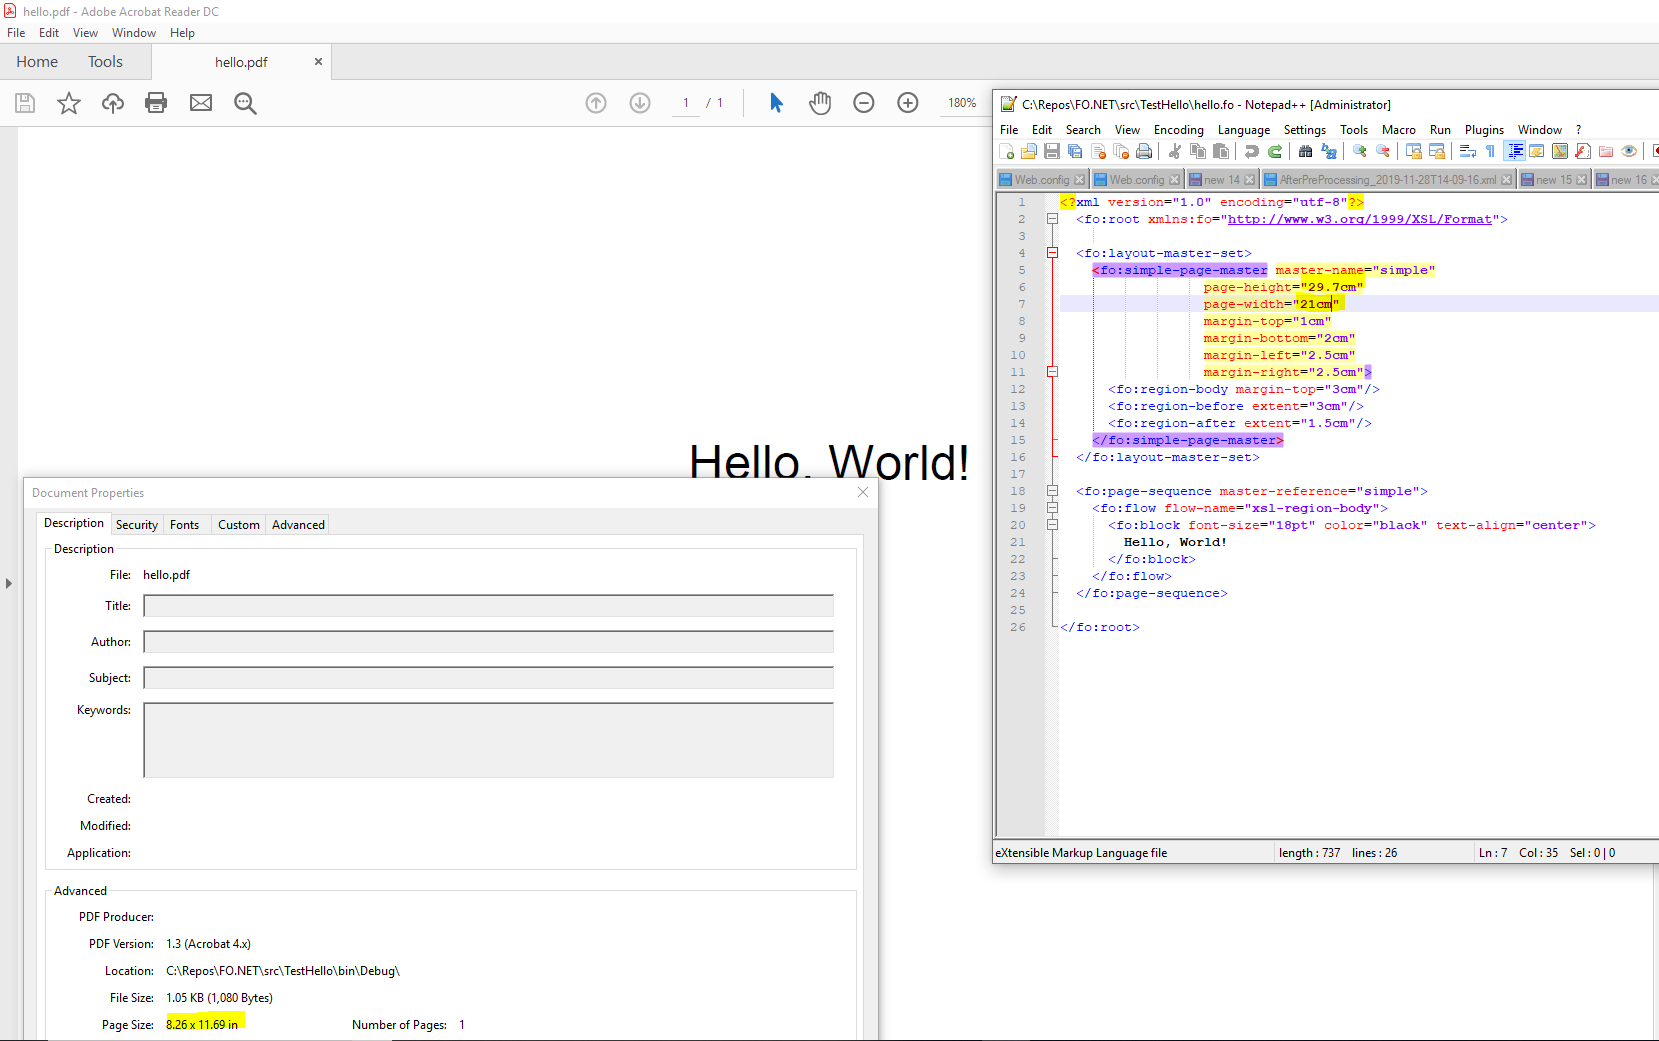This screenshot has height=1041, width=1659.
Task: Toggle the indent guide button
Action: coord(1515,151)
